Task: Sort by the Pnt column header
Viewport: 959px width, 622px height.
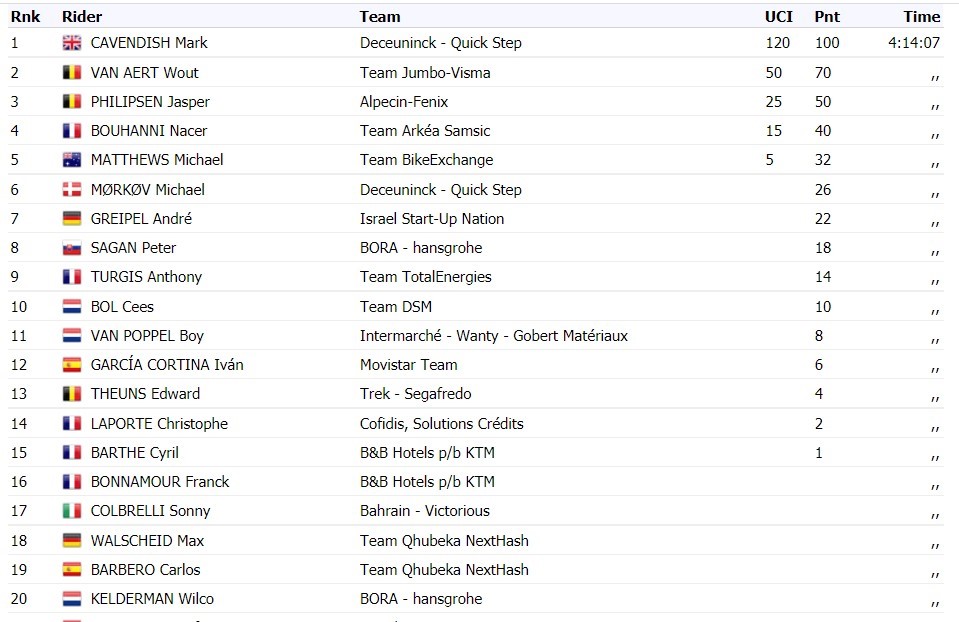Action: (x=827, y=17)
